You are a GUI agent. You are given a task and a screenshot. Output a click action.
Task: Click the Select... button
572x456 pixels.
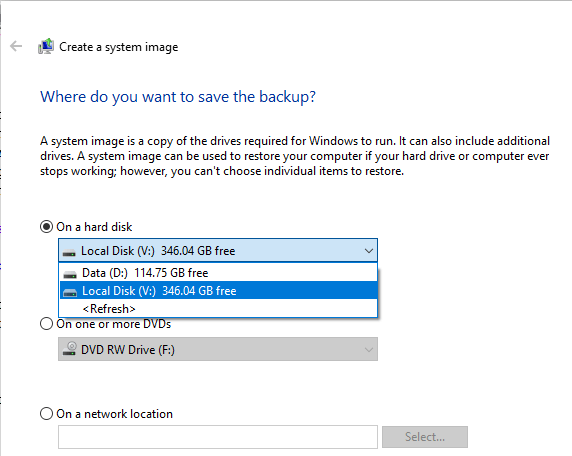point(425,437)
